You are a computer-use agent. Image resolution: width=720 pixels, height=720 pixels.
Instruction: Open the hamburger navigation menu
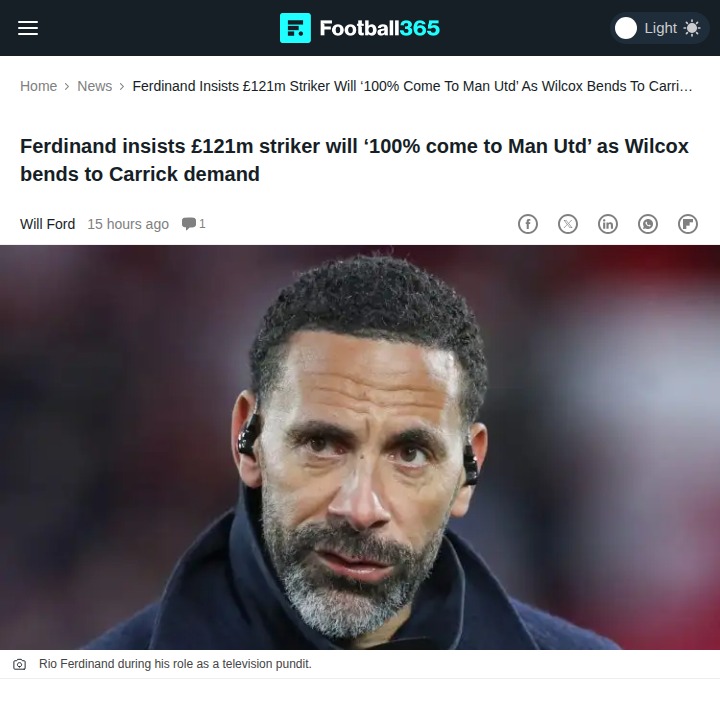(x=28, y=28)
